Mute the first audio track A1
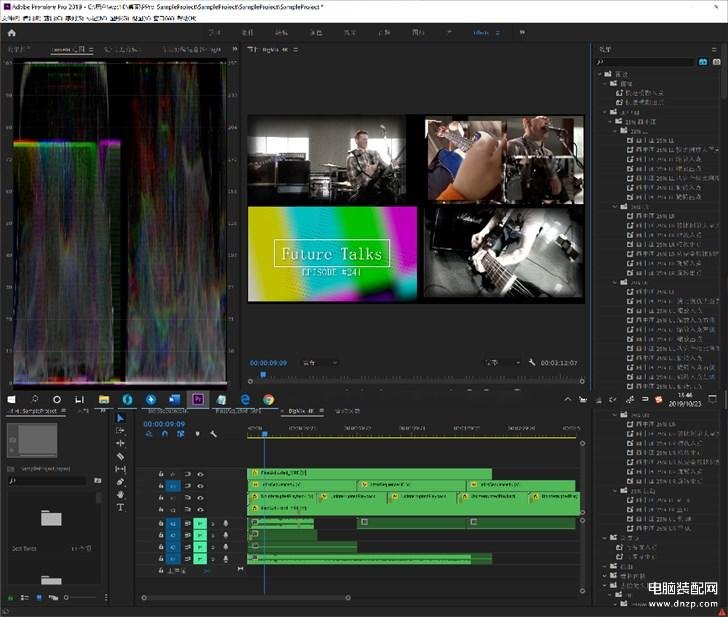Image resolution: width=728 pixels, height=617 pixels. (x=200, y=523)
